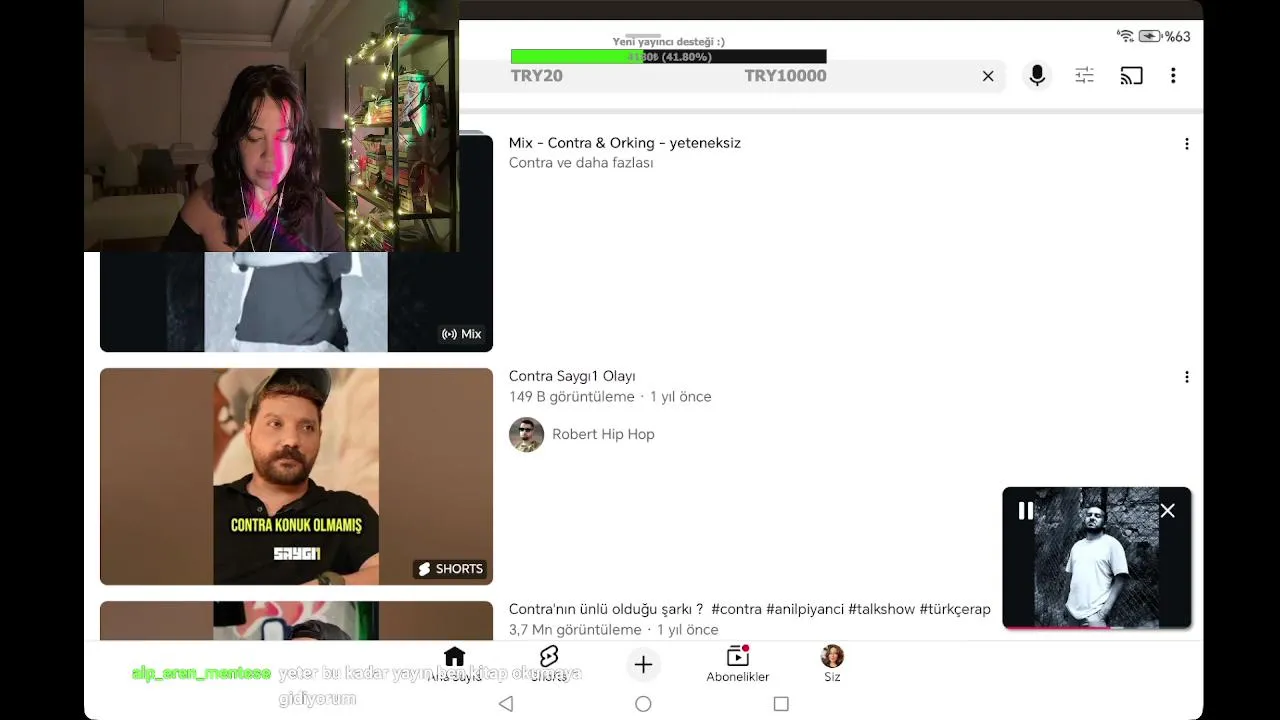This screenshot has height=720, width=1280.
Task: Open the miniplayer video thumbnail
Action: 1097,558
